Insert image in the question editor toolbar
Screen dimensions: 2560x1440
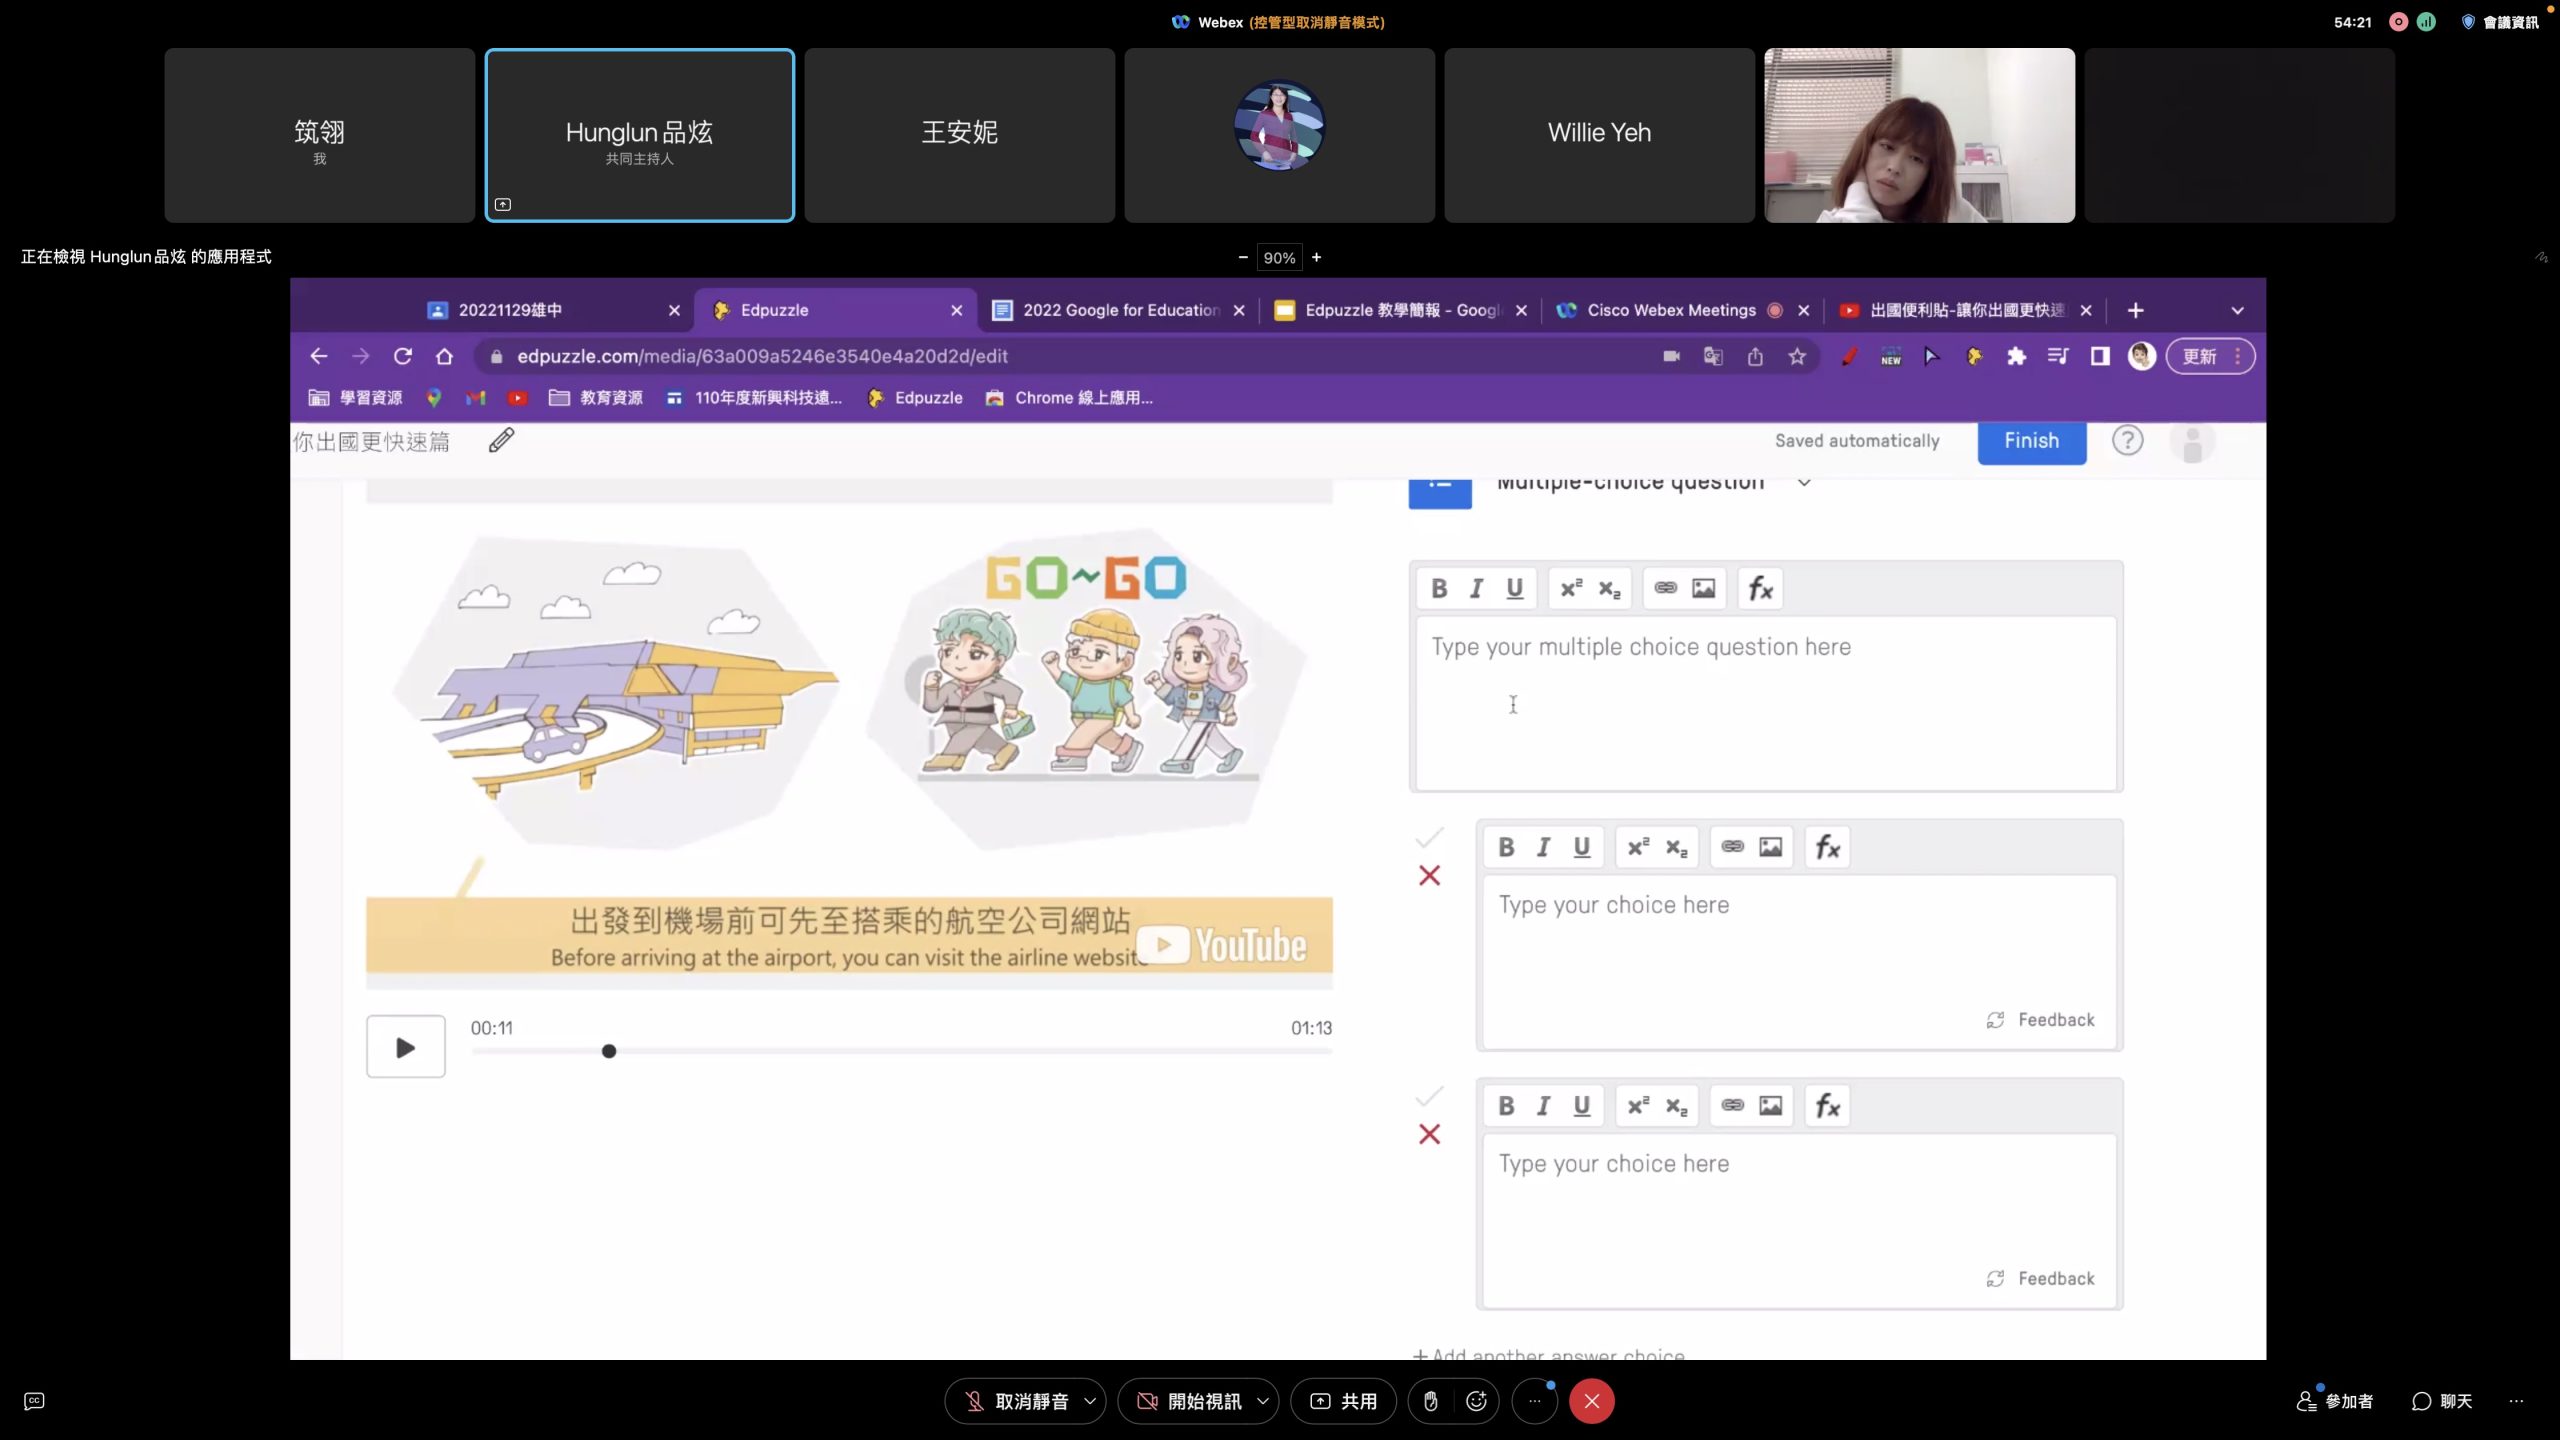pos(1703,589)
